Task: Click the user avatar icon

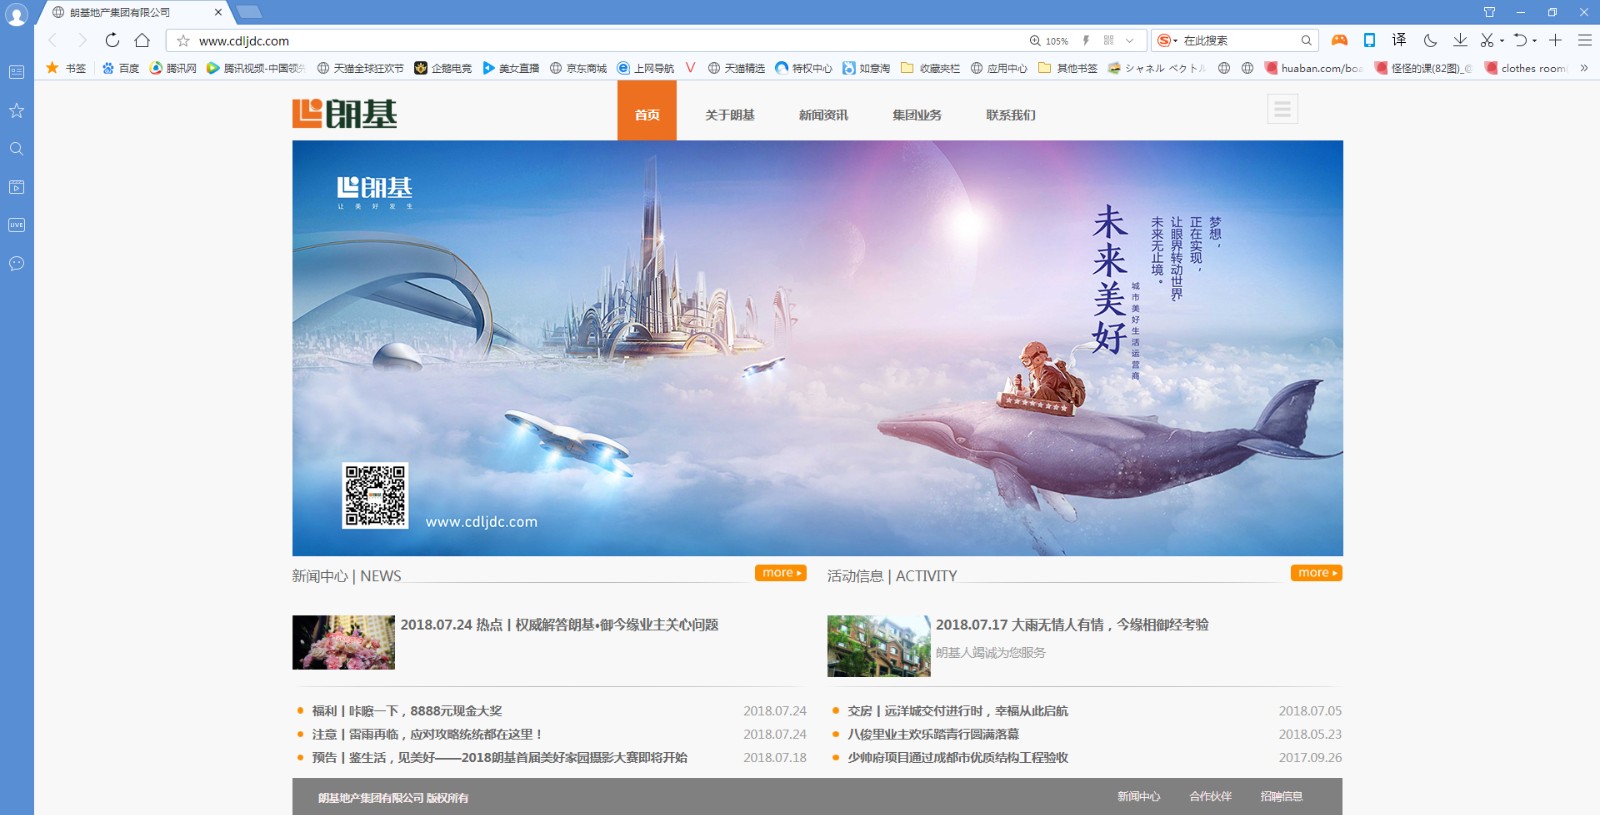Action: click(16, 15)
